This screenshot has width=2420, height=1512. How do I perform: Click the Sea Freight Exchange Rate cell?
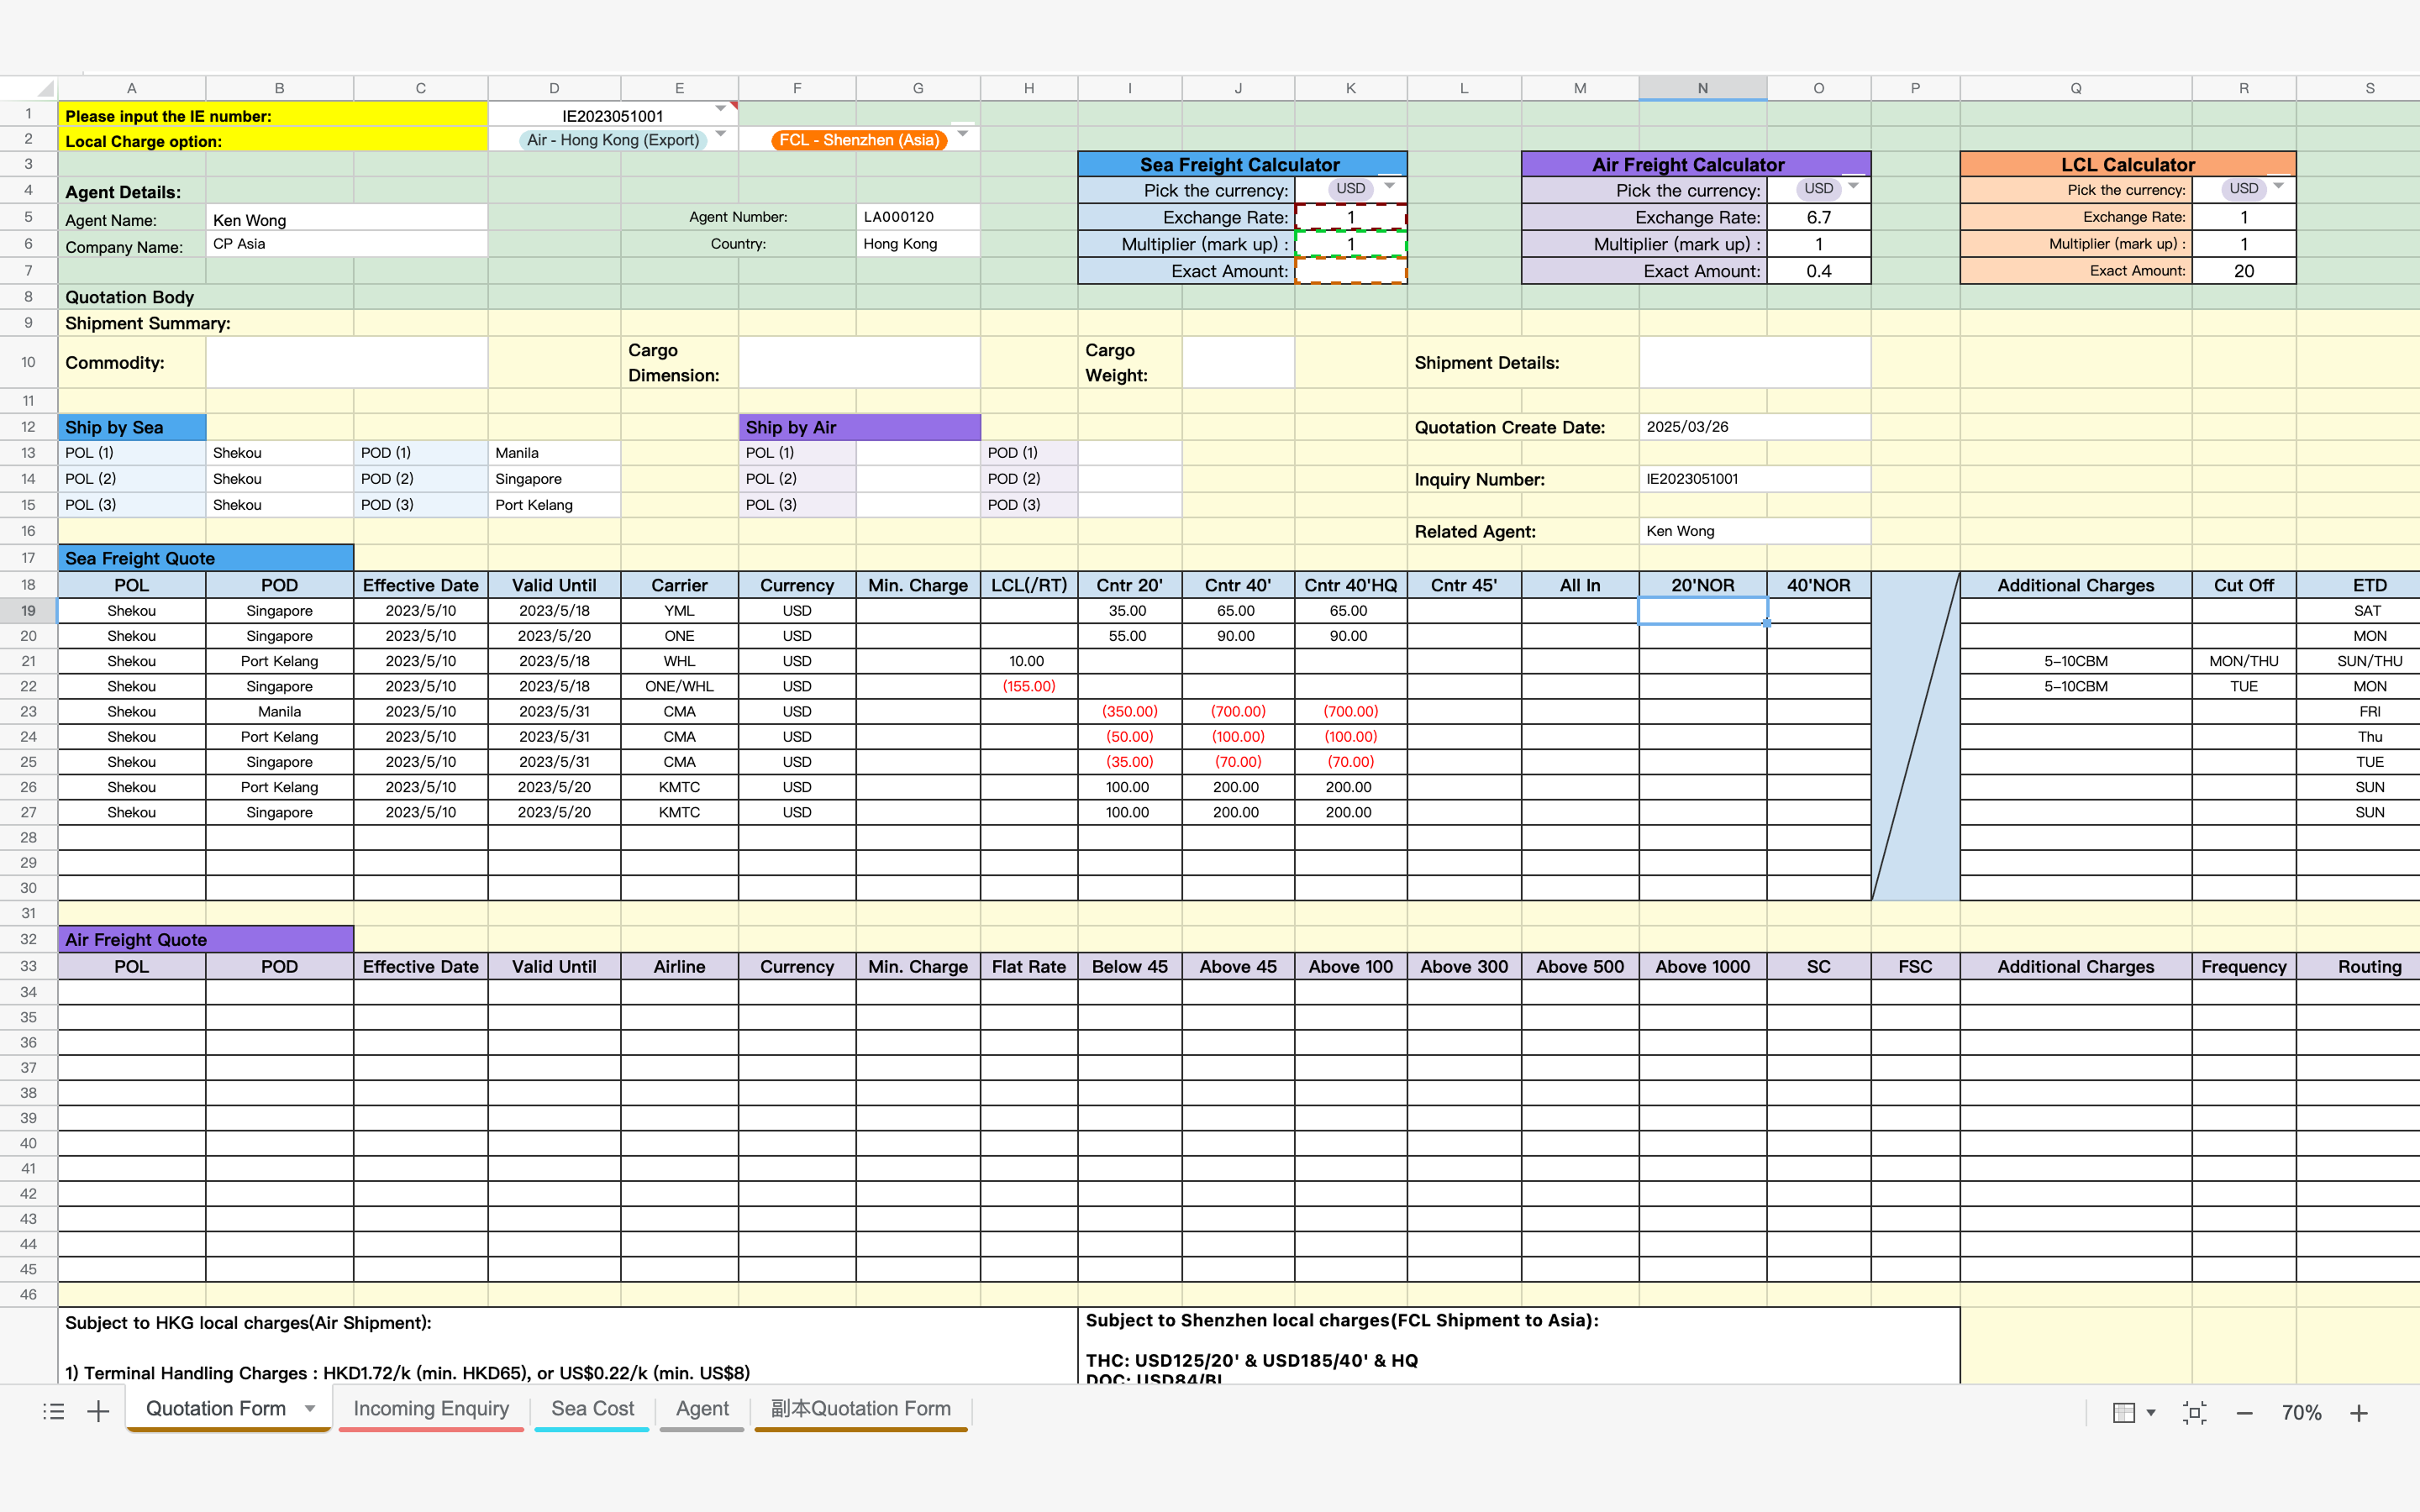click(x=1351, y=217)
